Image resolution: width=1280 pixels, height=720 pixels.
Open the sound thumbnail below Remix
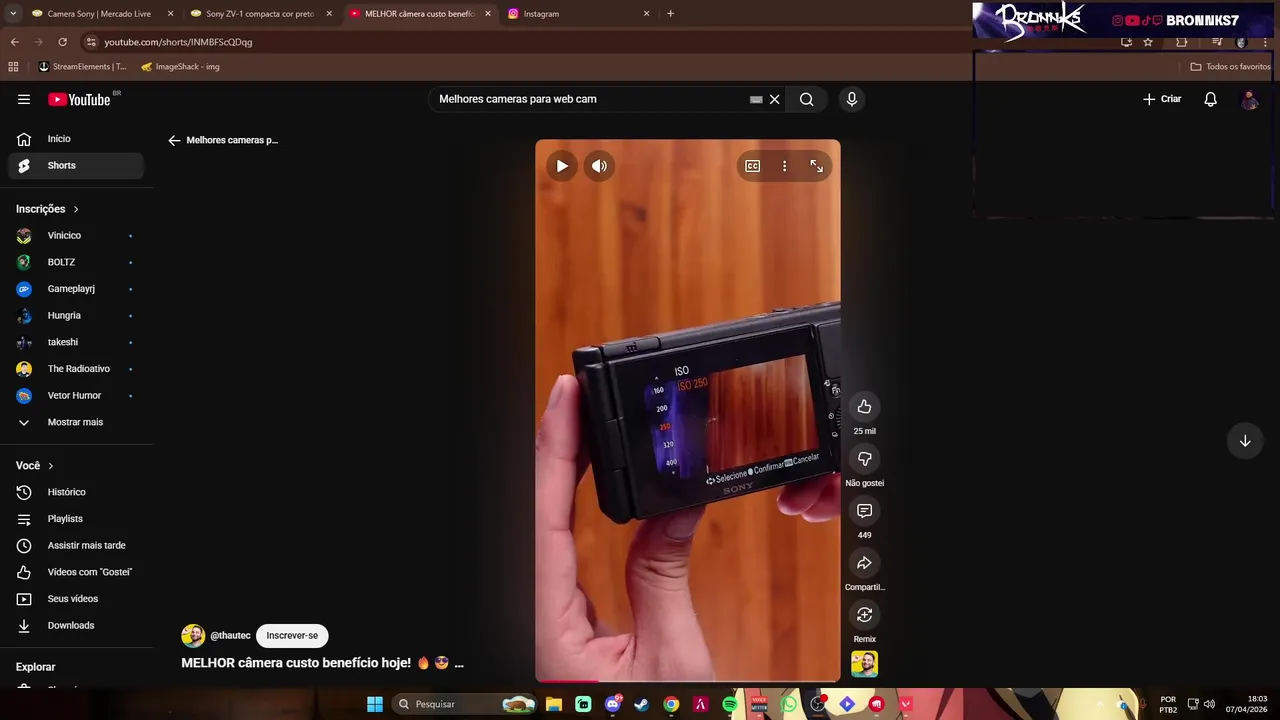pyautogui.click(x=865, y=664)
